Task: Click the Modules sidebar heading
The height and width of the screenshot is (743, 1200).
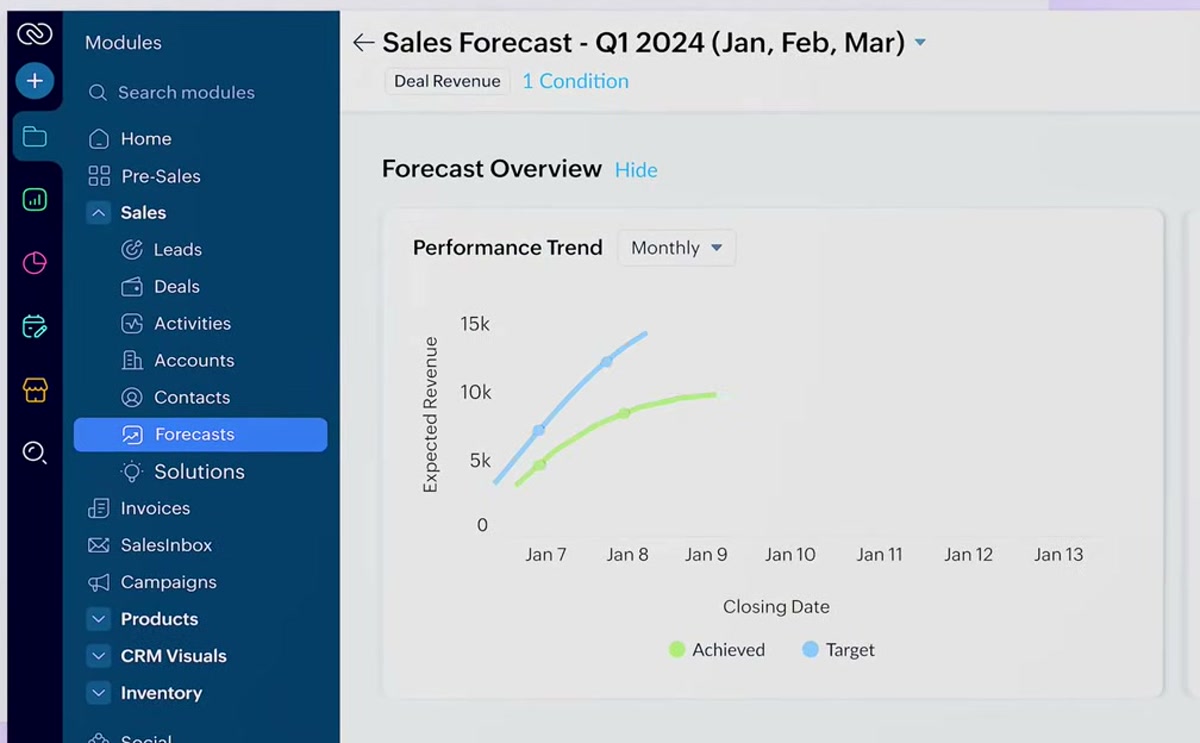Action: click(123, 43)
